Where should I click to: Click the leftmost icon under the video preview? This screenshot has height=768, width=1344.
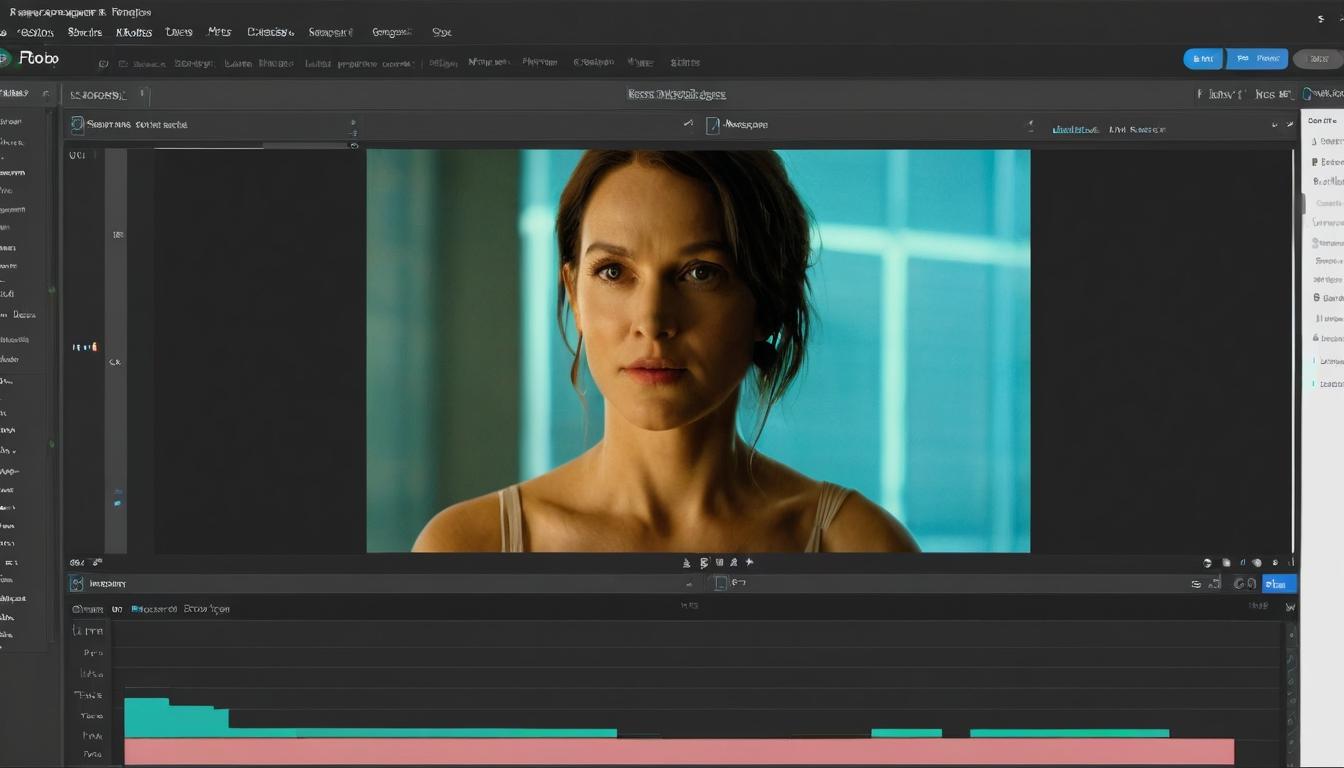[687, 564]
